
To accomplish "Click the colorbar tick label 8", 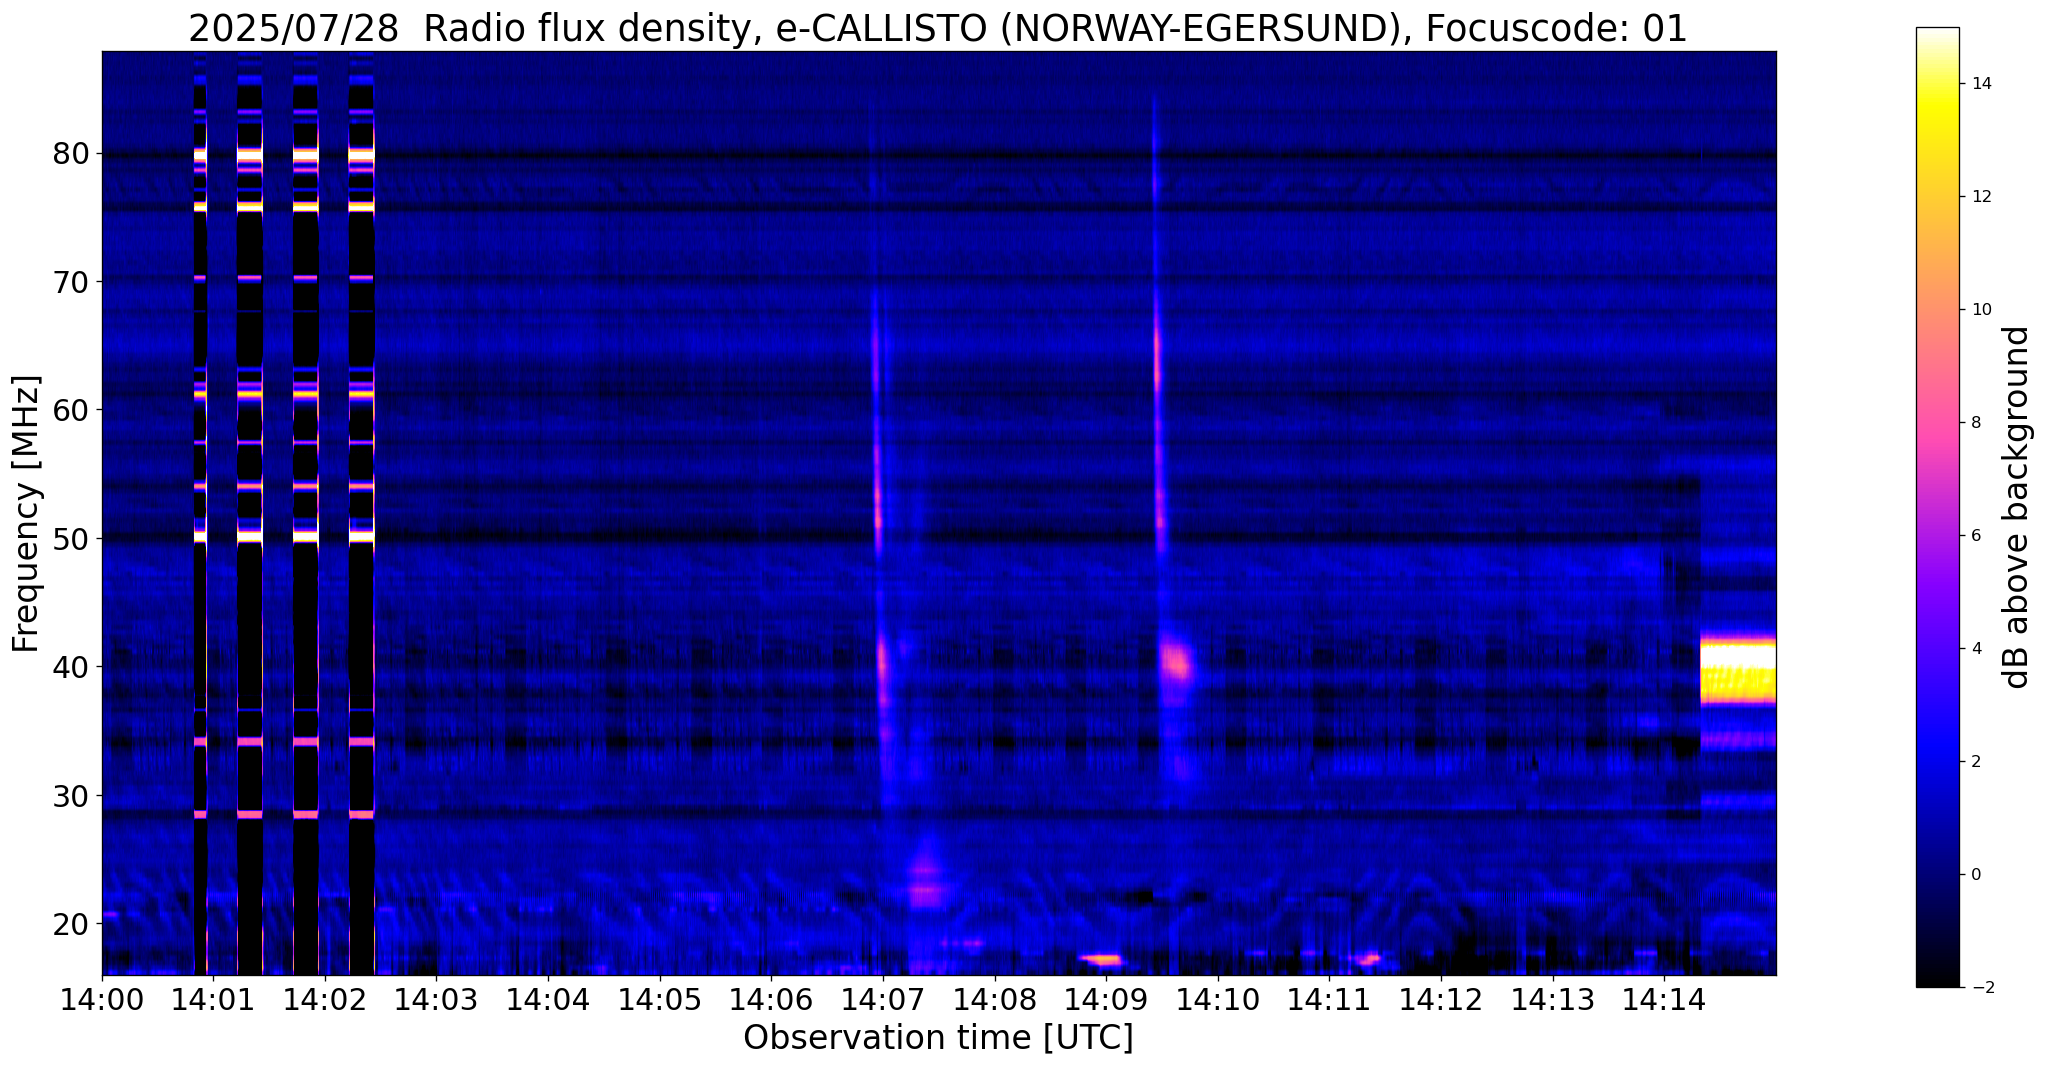I will [1974, 423].
